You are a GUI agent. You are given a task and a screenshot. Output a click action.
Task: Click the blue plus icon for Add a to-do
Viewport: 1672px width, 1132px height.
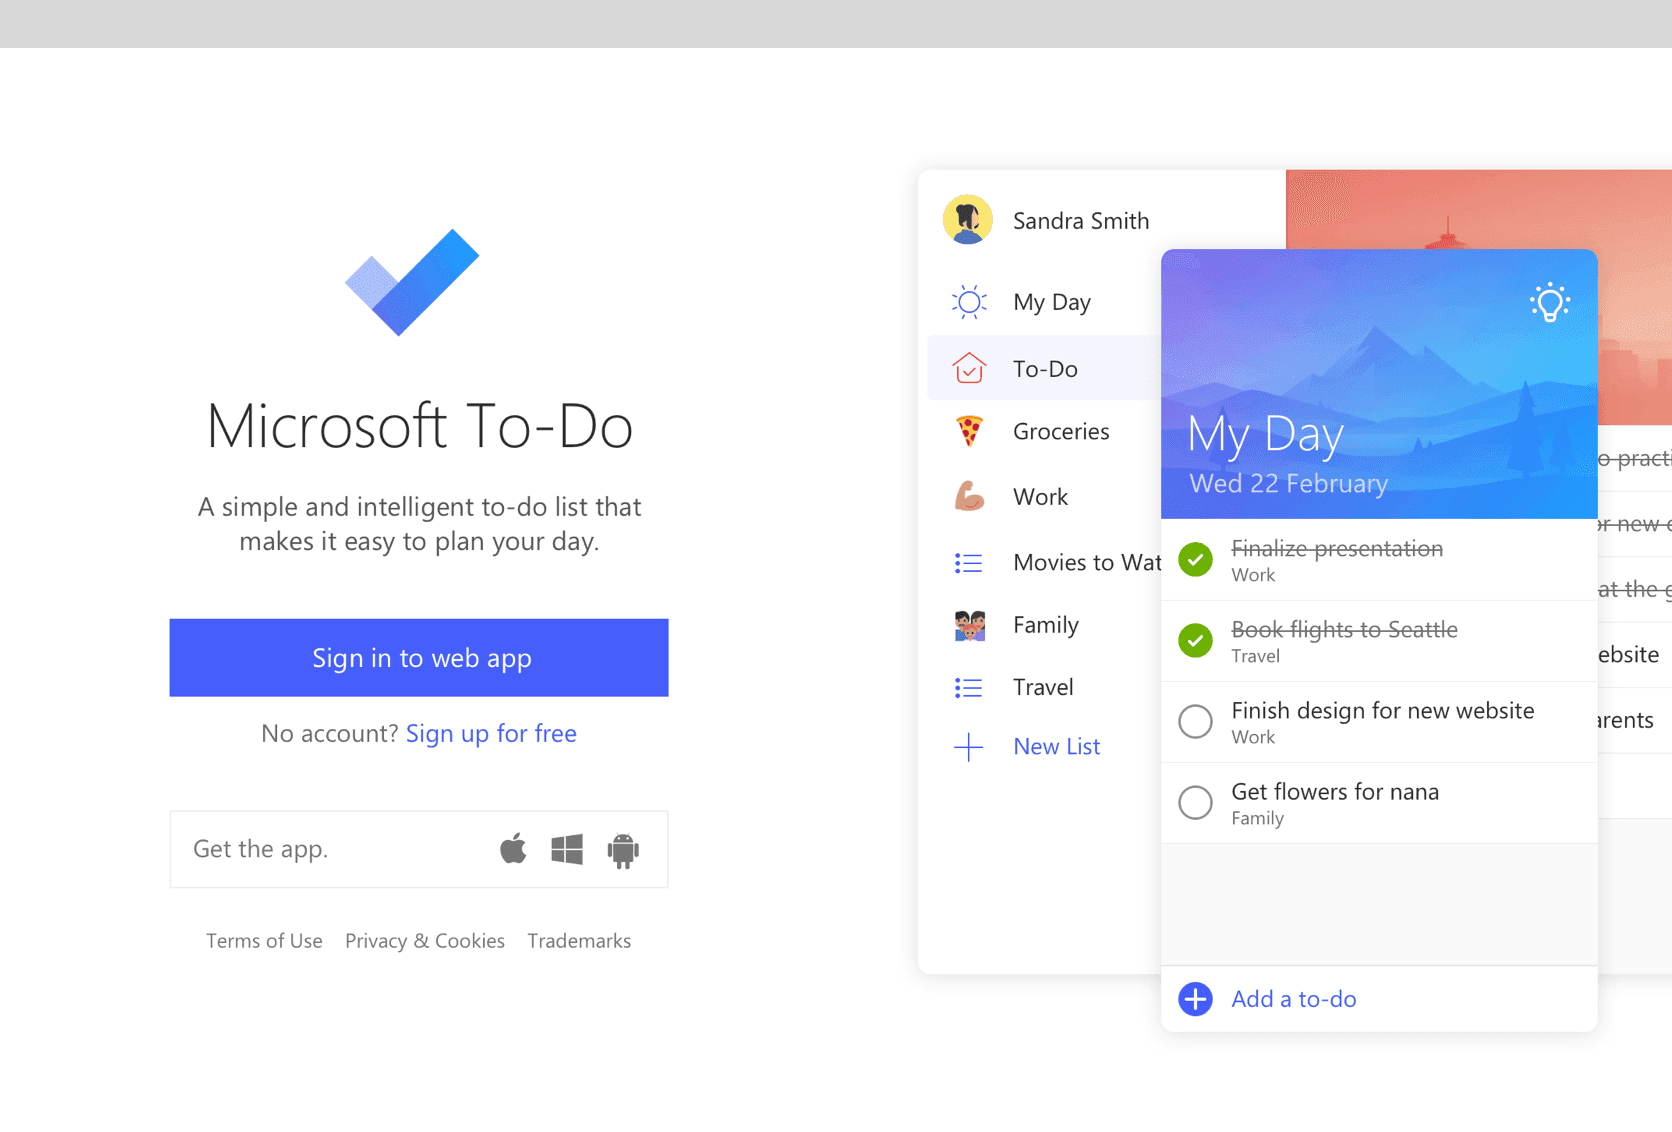pos(1195,999)
